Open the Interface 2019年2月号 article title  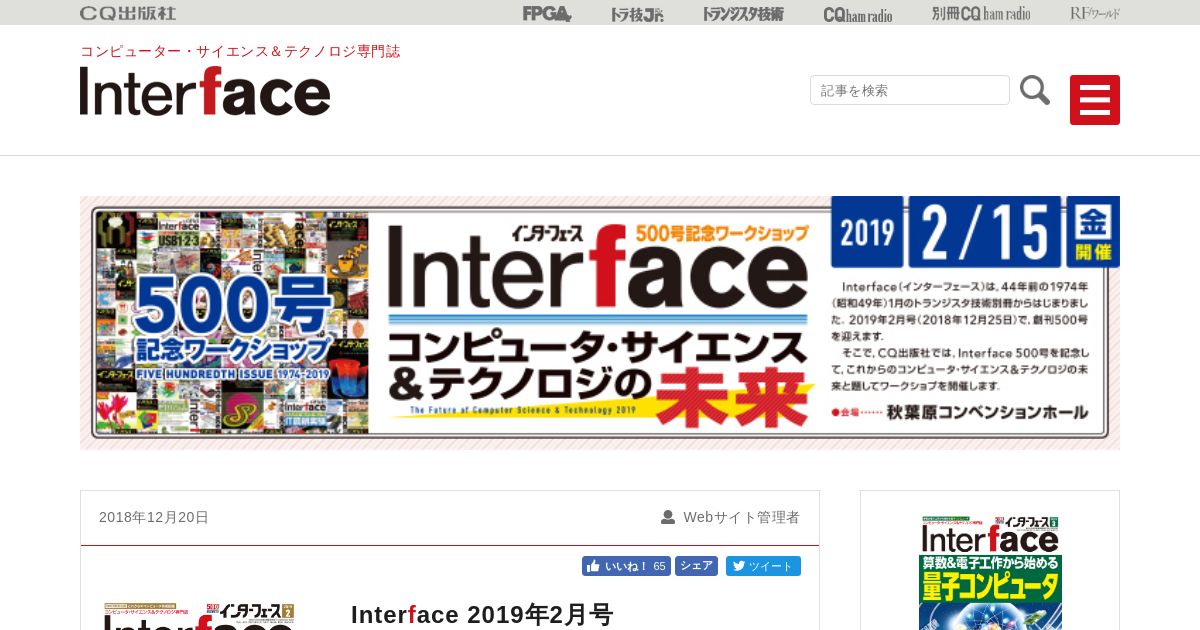(x=482, y=614)
